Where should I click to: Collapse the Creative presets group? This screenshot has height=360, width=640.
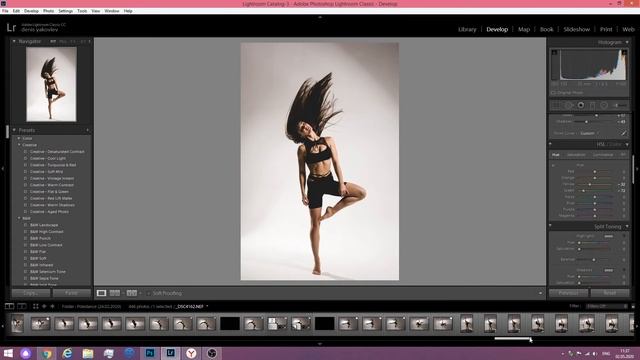[x=19, y=145]
